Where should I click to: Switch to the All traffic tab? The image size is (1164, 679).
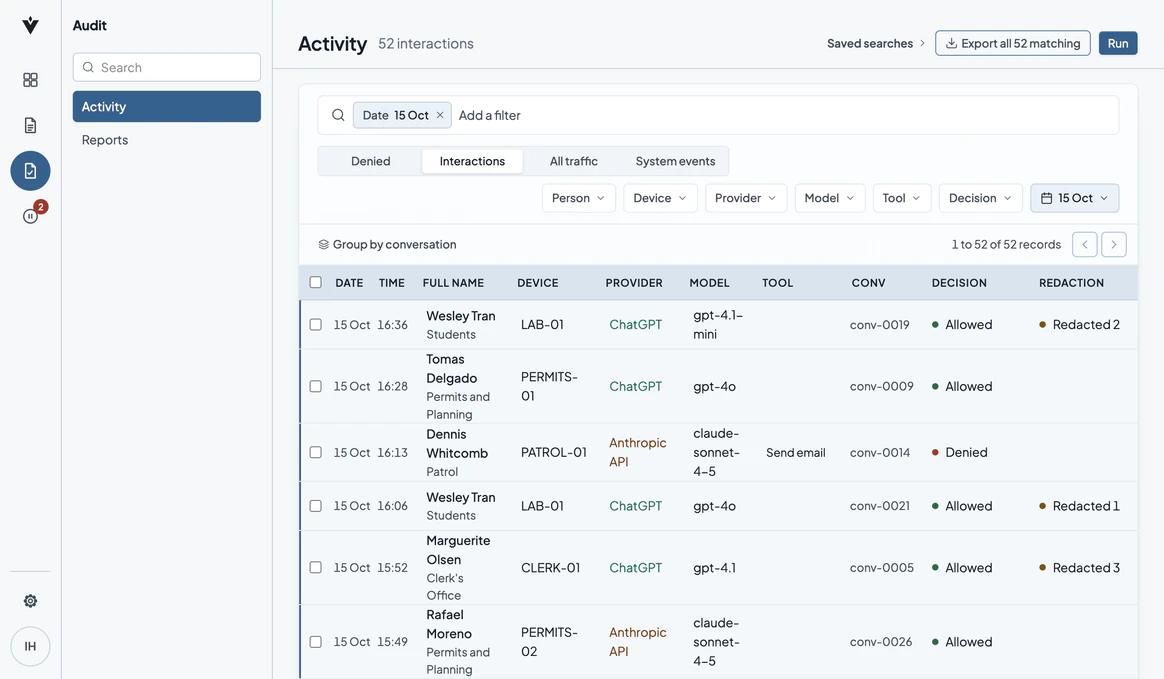574,161
